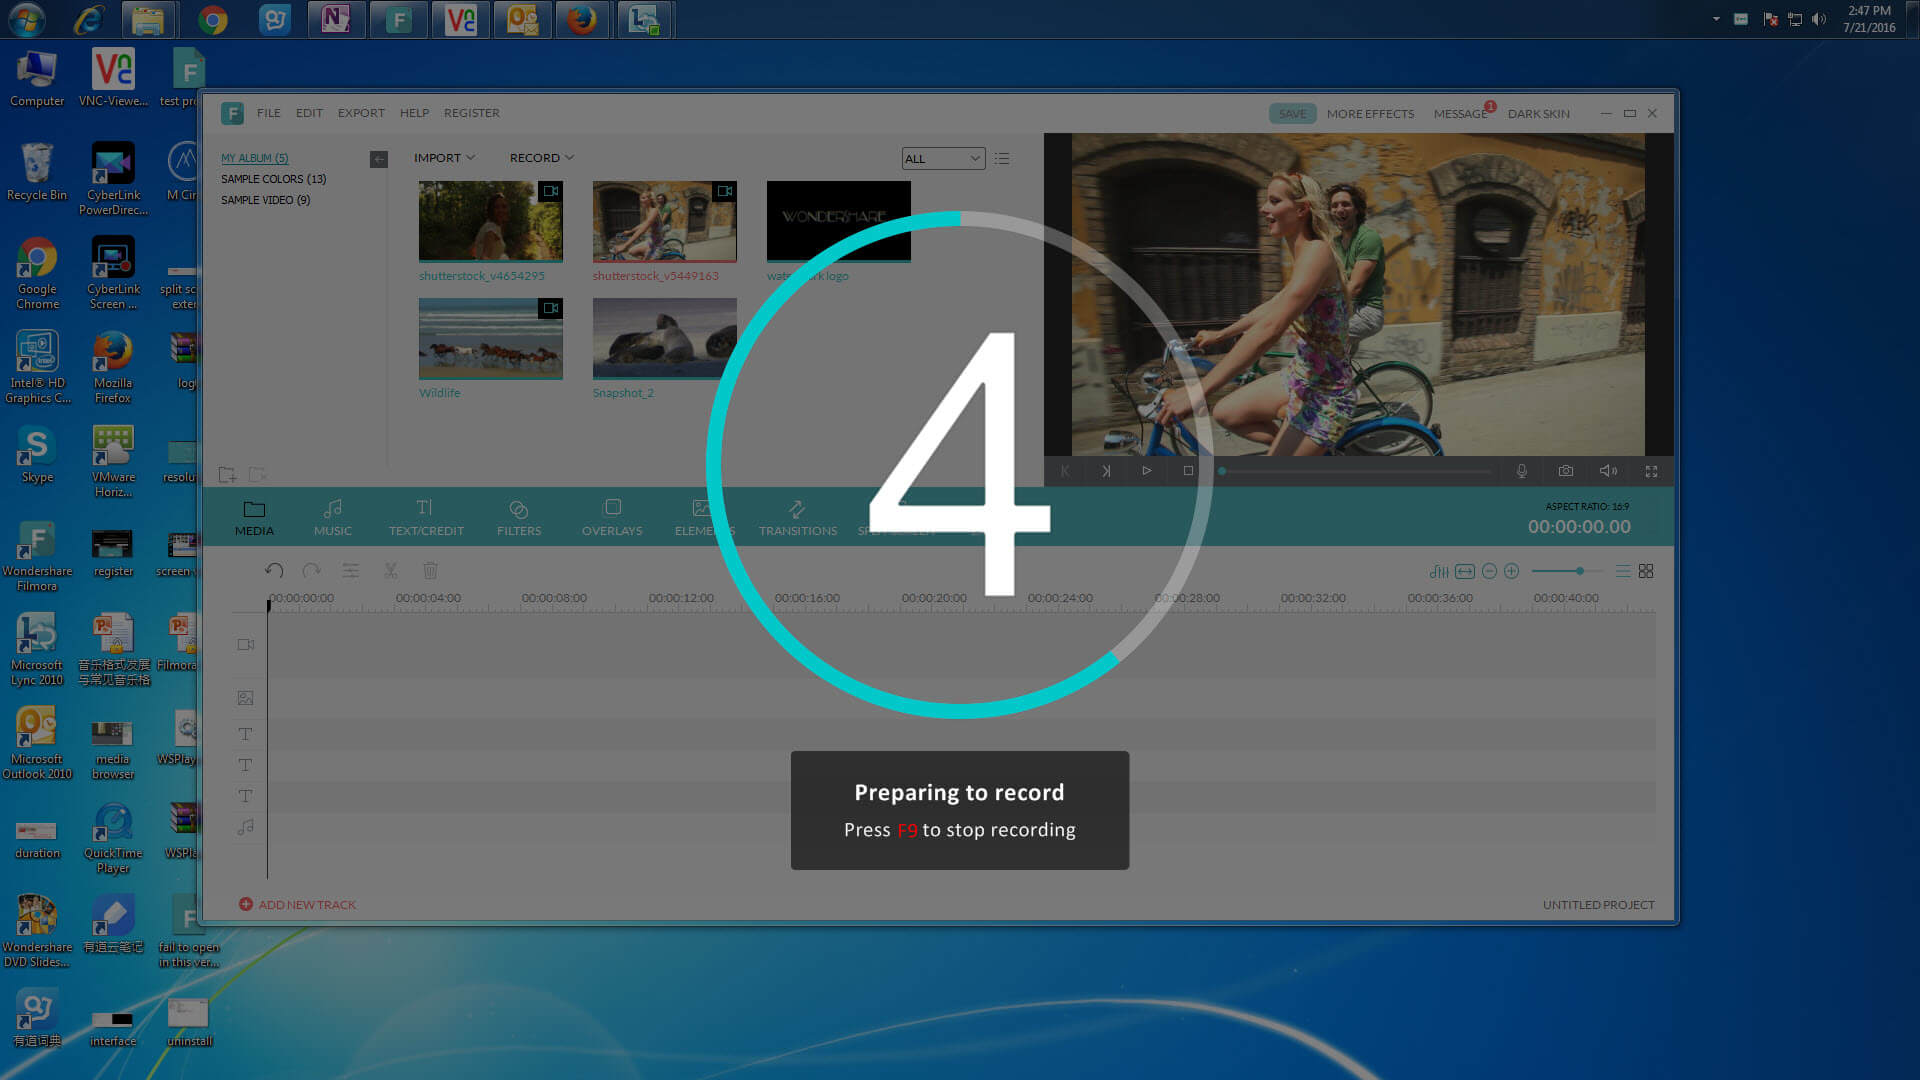Click Add New Track link
This screenshot has height=1080, width=1920.
(298, 904)
